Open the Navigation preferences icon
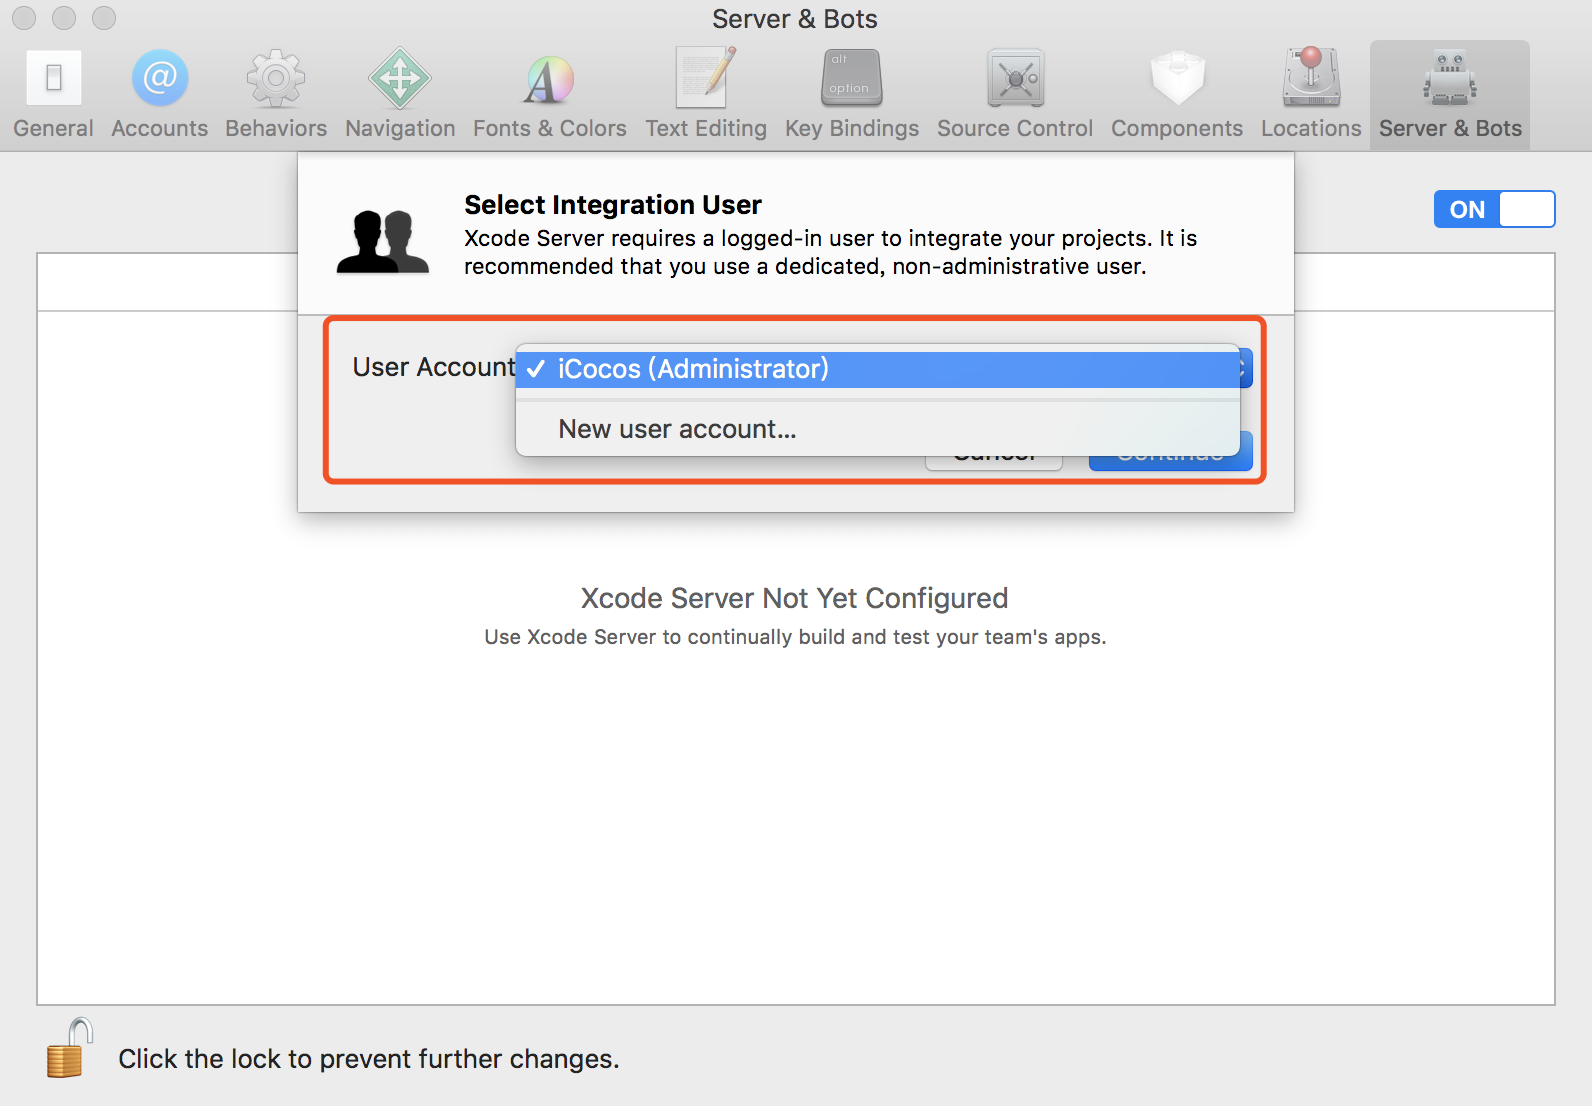Viewport: 1592px width, 1106px height. pyautogui.click(x=400, y=78)
